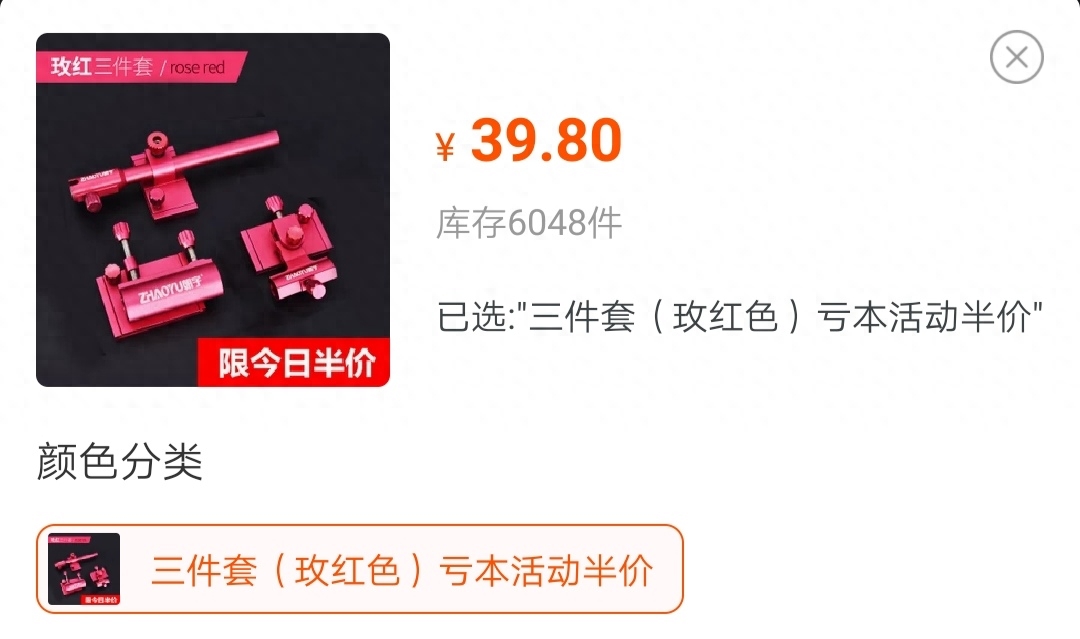Click the 颜色分类 section heading

119,461
